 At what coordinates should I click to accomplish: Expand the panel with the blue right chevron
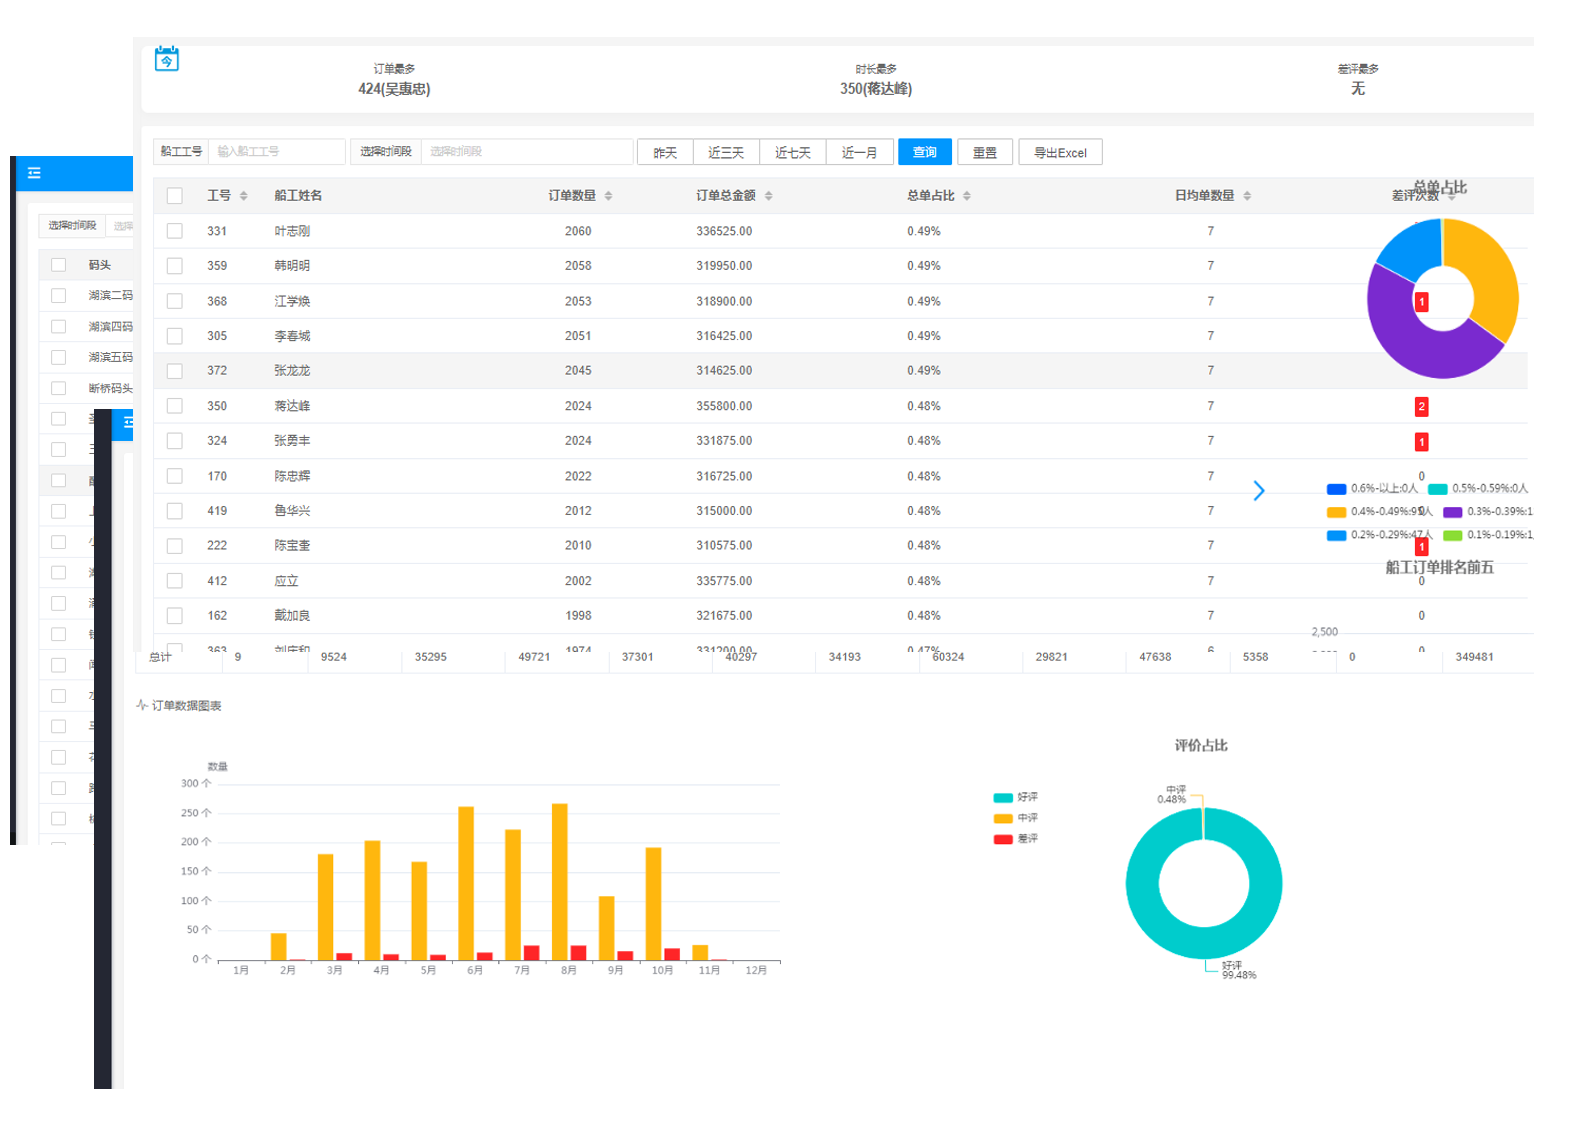pyautogui.click(x=1259, y=490)
